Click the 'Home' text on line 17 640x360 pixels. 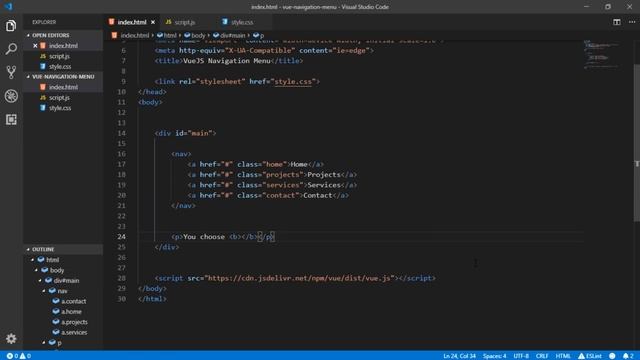(x=299, y=164)
